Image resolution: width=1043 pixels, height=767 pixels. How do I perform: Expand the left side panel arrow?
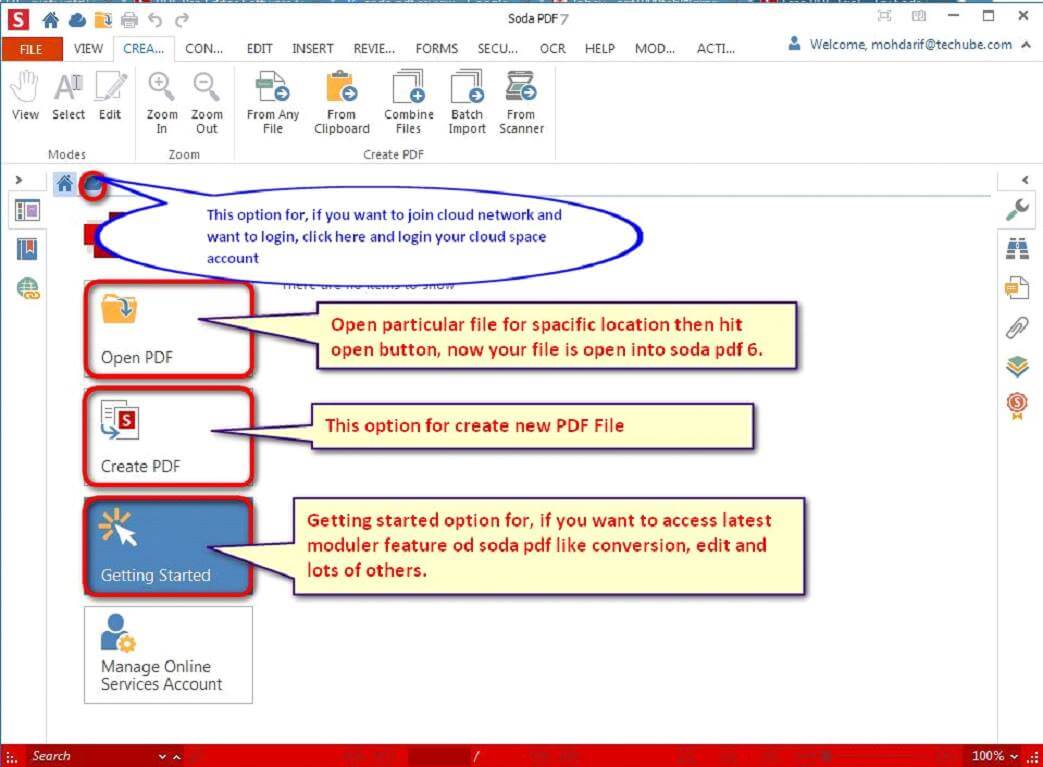pyautogui.click(x=19, y=180)
